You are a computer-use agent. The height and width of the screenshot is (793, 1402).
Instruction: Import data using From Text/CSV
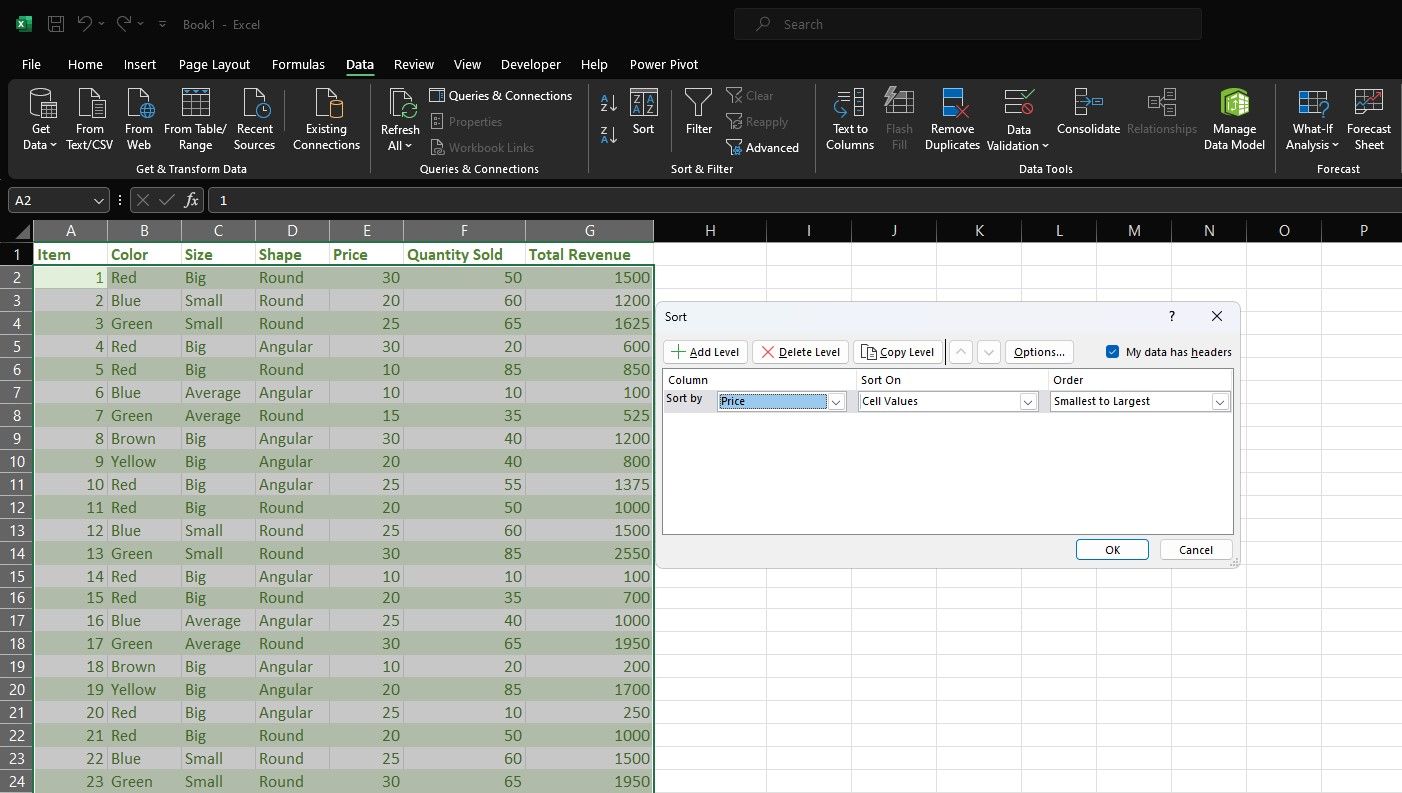(x=90, y=118)
